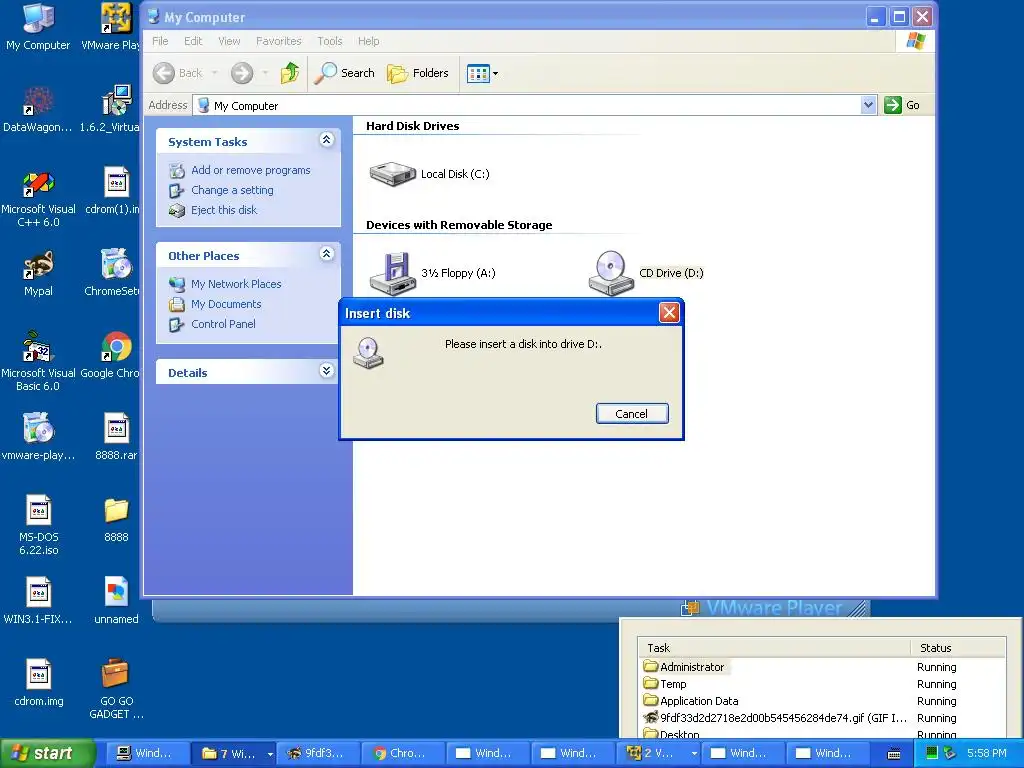Select WIN3.1-FIX desktop file
The height and width of the screenshot is (768, 1024).
point(38,601)
